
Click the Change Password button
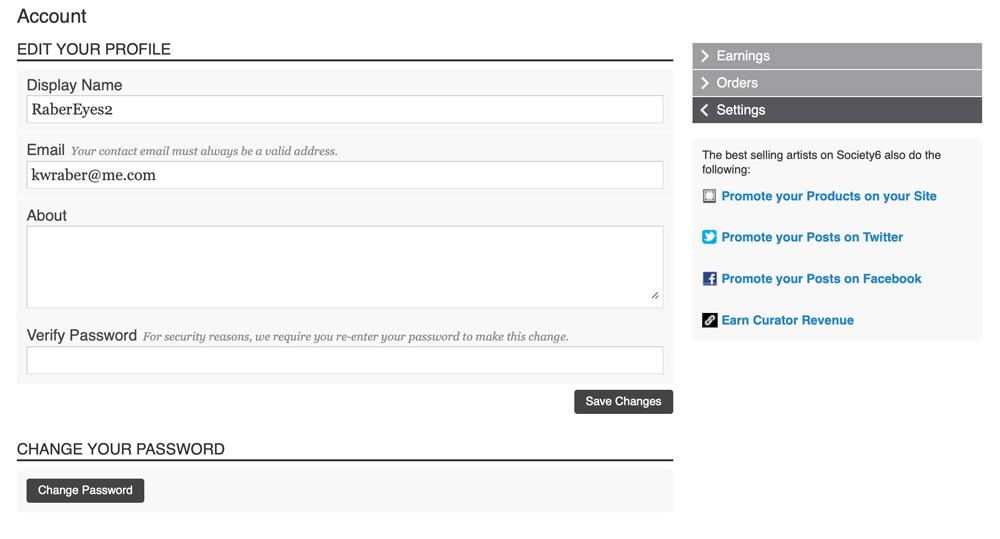tap(85, 491)
